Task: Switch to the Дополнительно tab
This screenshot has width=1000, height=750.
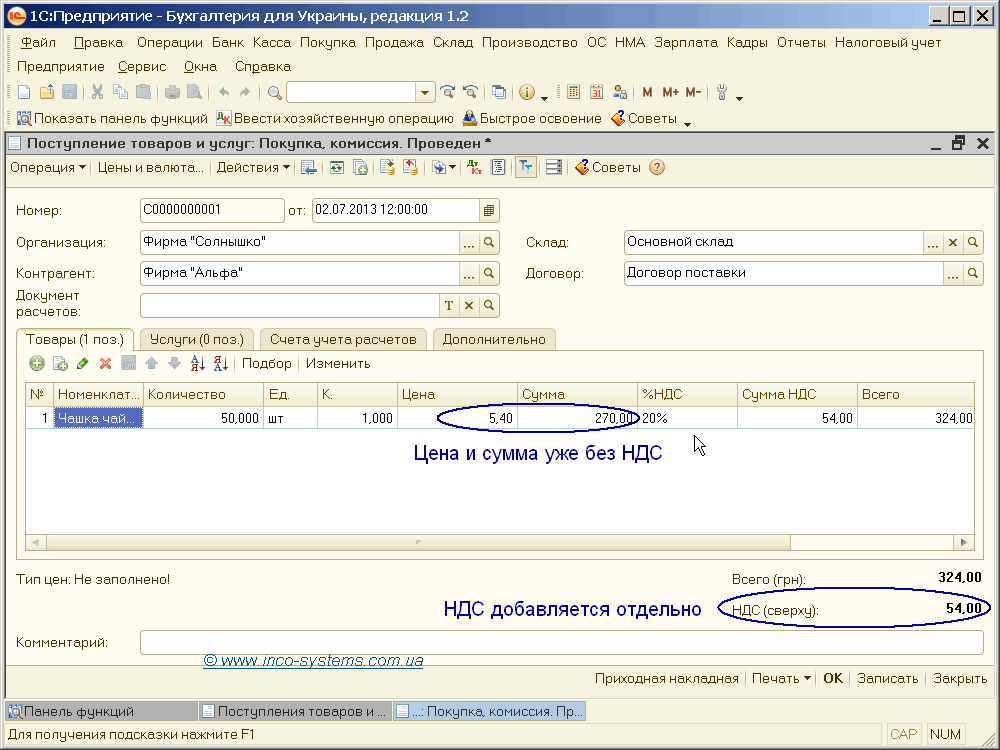Action: point(494,339)
